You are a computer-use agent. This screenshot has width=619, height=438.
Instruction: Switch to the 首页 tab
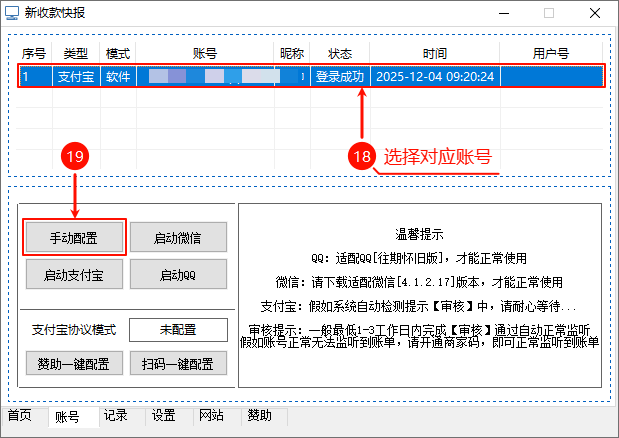(20, 415)
